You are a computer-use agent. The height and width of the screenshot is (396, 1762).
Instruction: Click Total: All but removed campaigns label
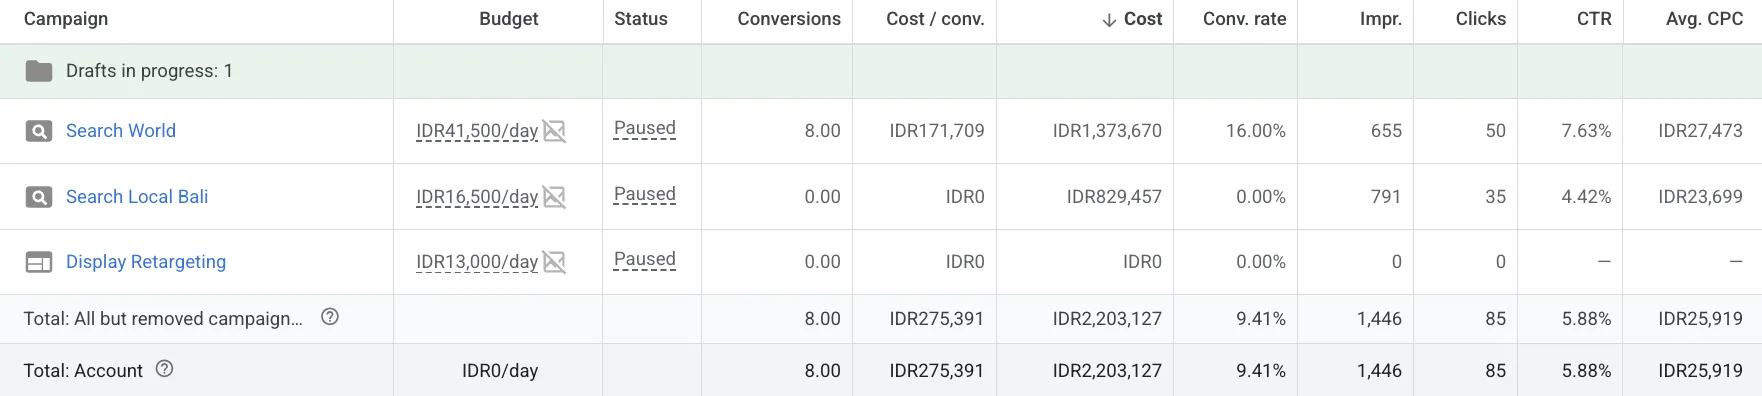163,319
